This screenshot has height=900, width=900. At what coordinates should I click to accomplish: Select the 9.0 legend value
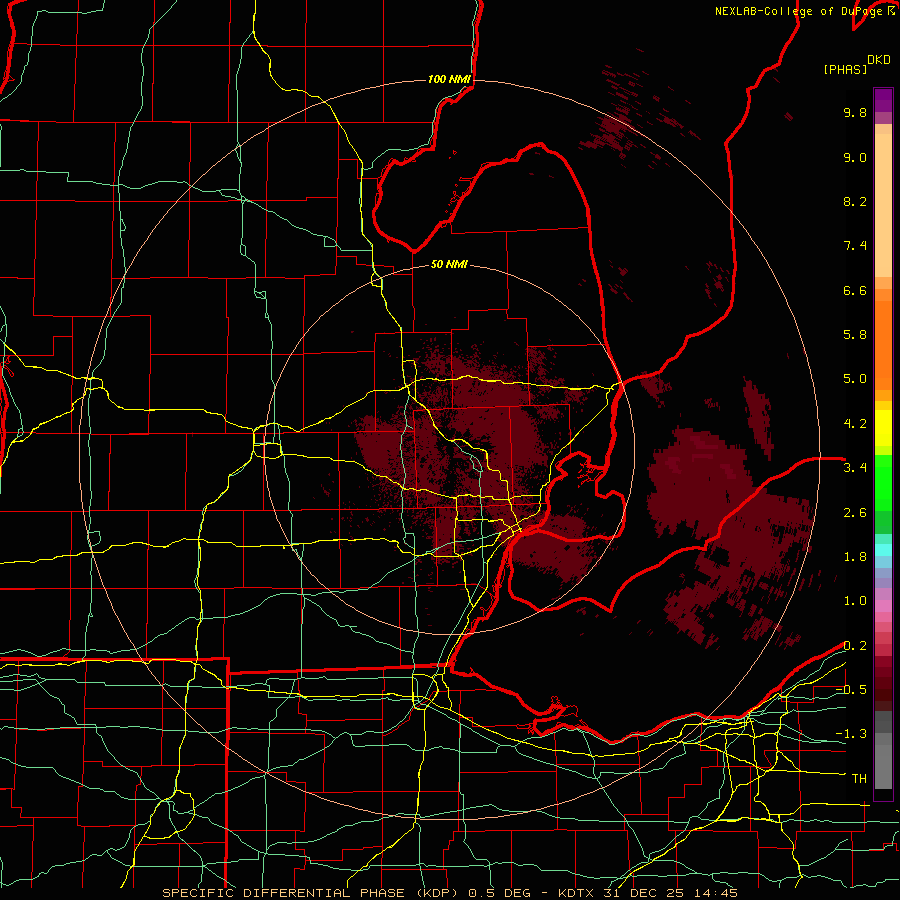pyautogui.click(x=855, y=157)
